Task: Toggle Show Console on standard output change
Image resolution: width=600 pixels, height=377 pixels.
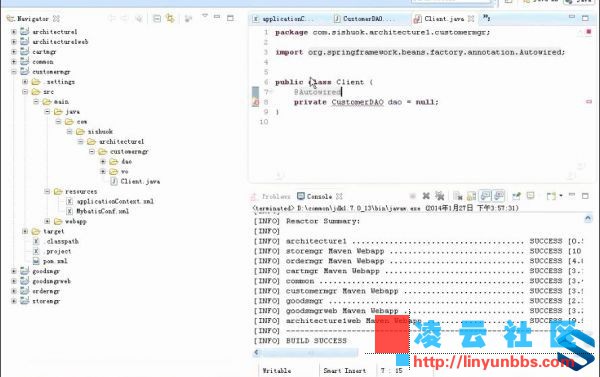Action: [x=485, y=196]
